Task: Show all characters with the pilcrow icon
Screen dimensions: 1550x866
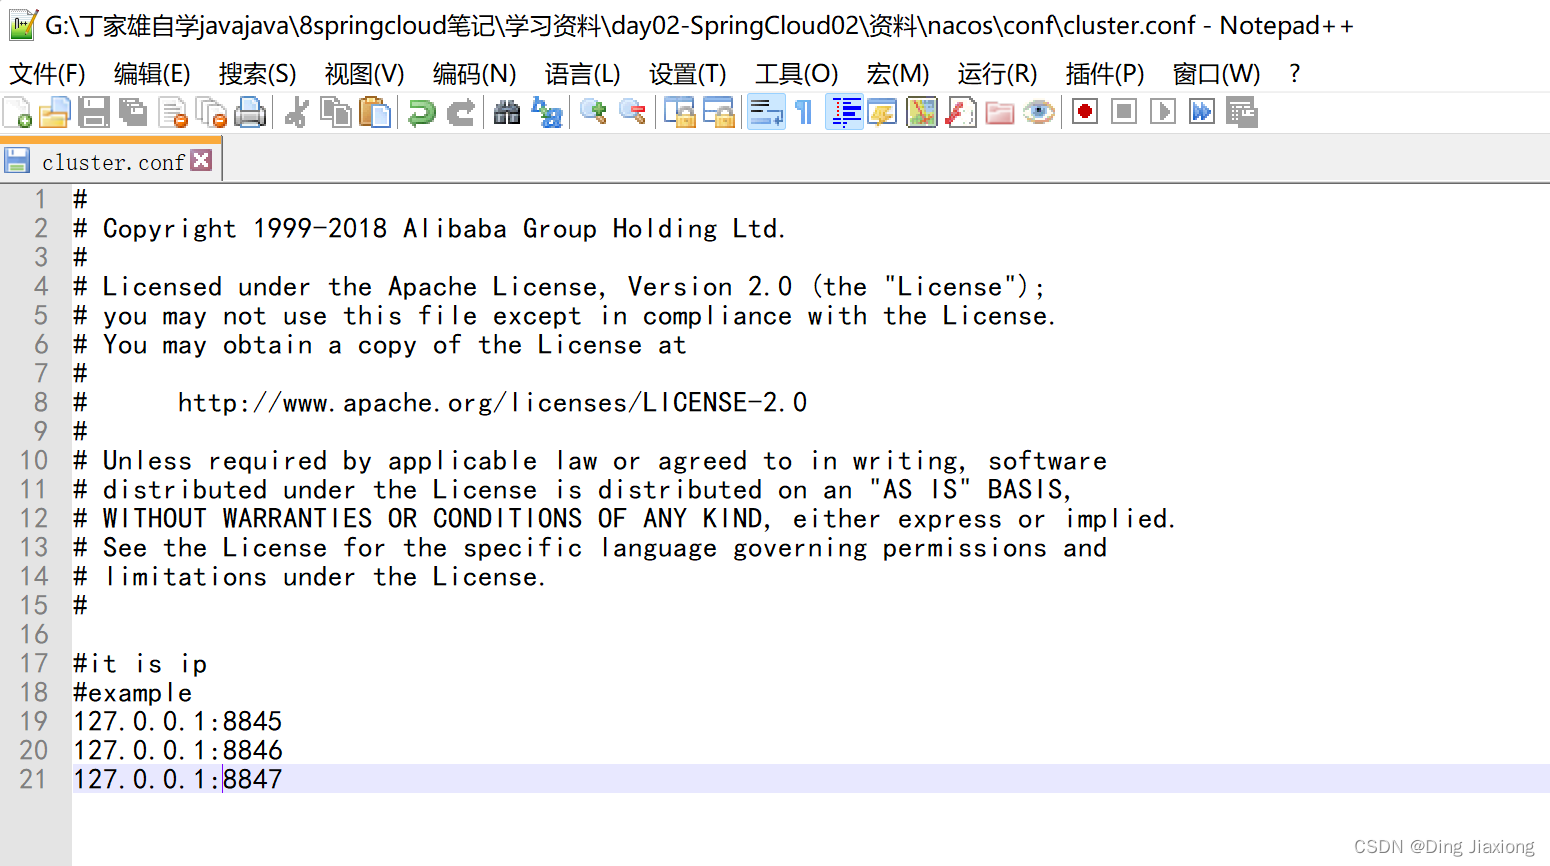Action: (x=804, y=112)
